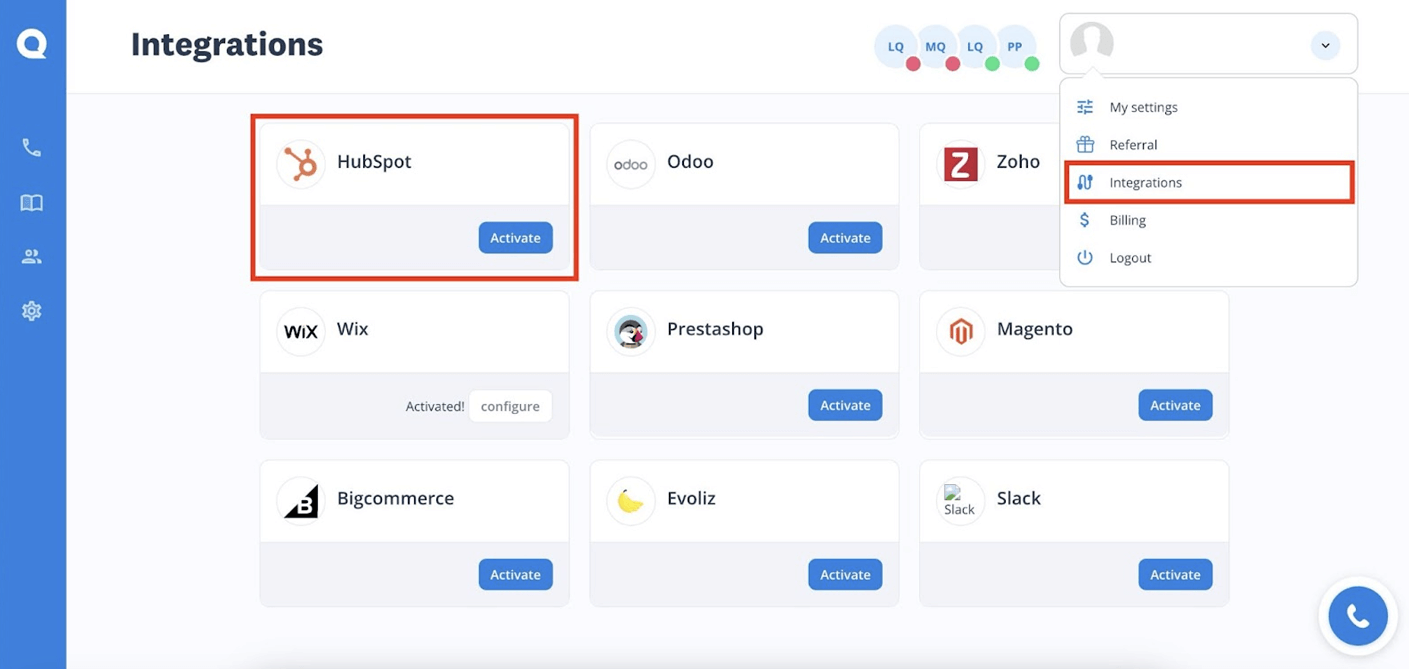1409x669 pixels.
Task: Open the settings gear in sidebar
Action: (x=32, y=311)
